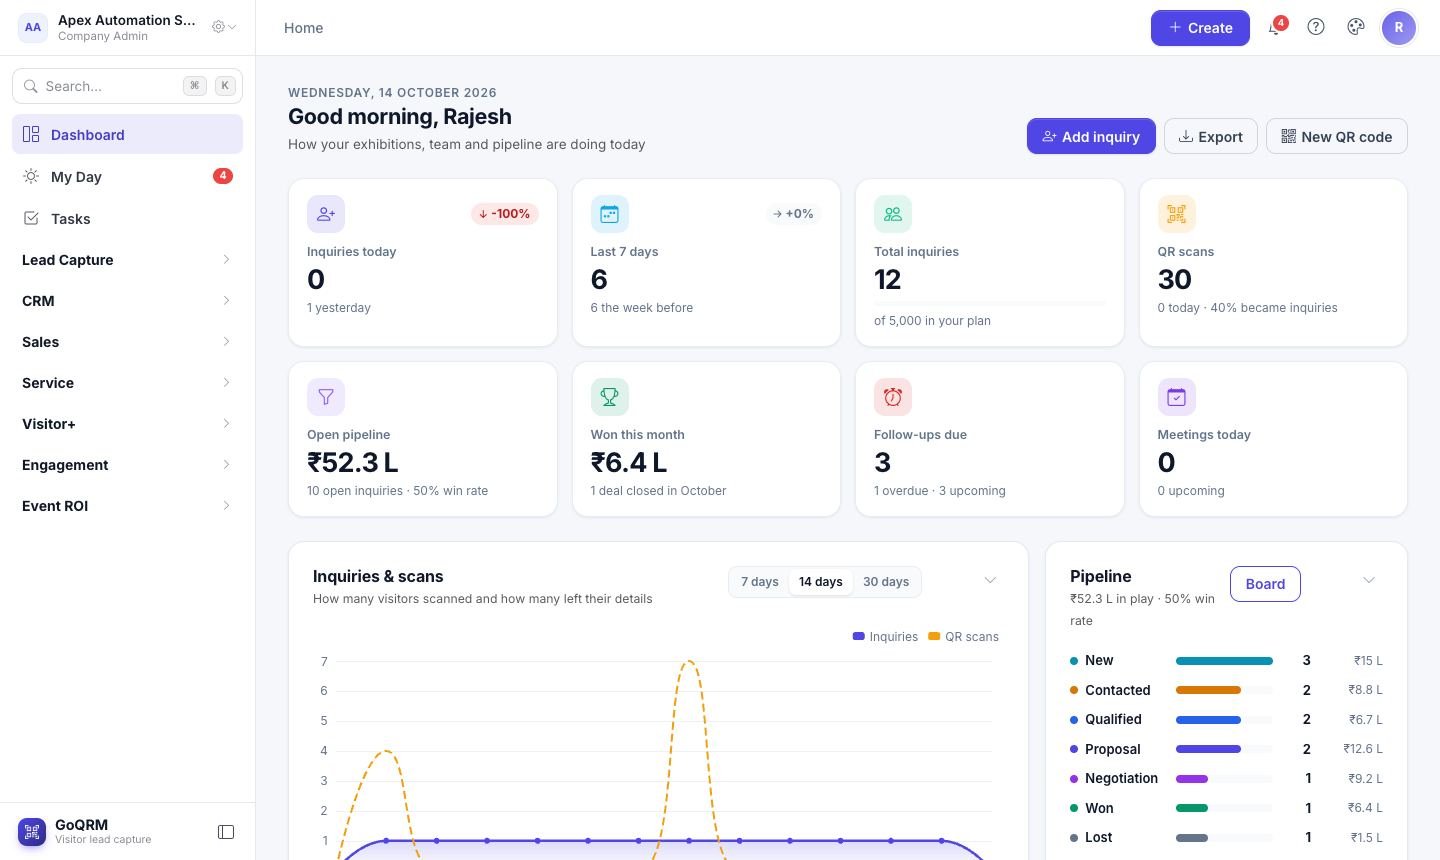Click the Won this month trophy icon

(x=609, y=397)
